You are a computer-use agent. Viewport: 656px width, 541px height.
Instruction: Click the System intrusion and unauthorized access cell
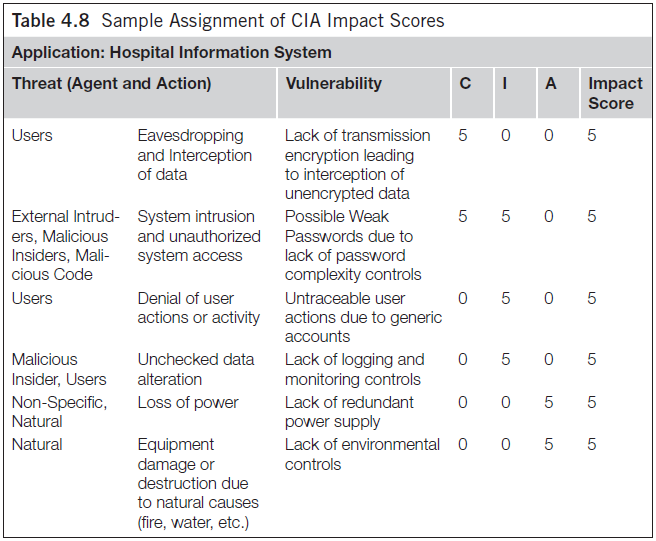pyautogui.click(x=198, y=236)
